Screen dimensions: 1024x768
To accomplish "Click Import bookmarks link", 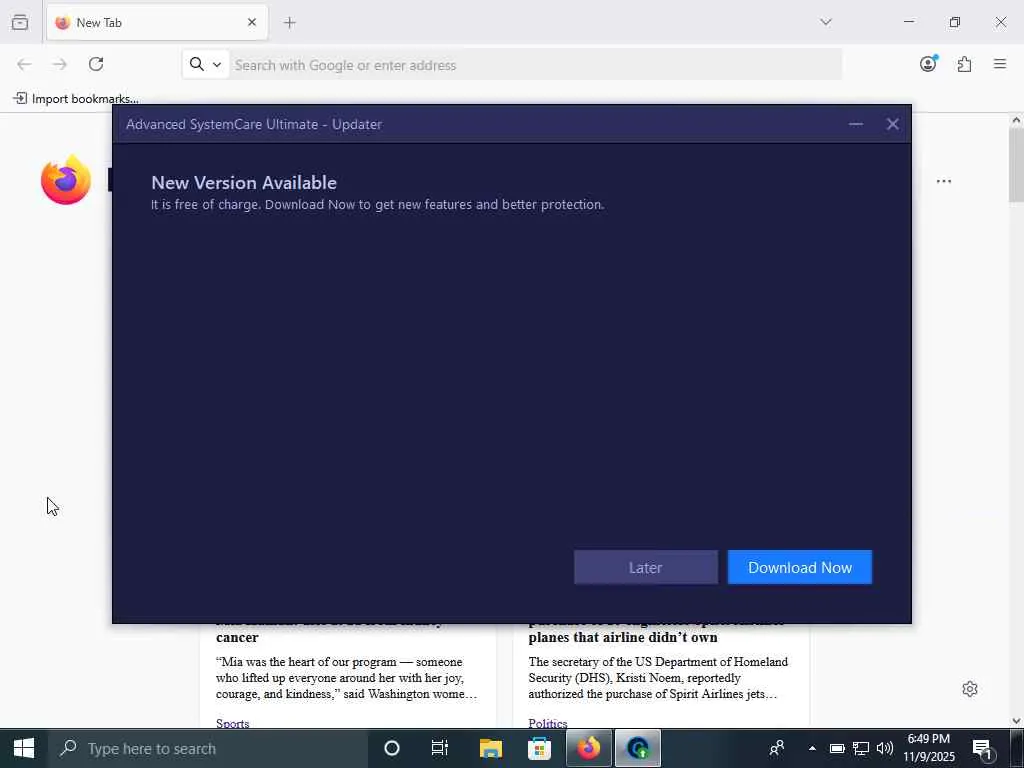I will pyautogui.click(x=76, y=99).
